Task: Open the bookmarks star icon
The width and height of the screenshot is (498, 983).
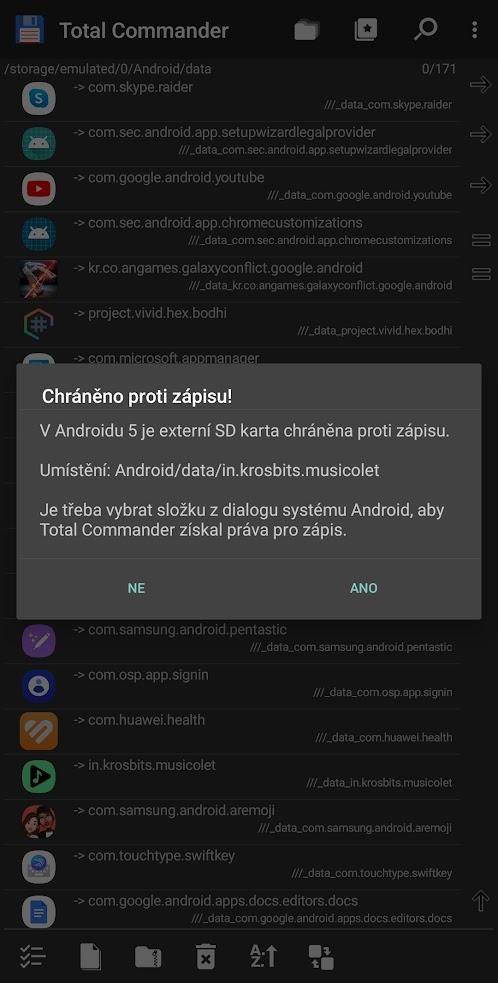Action: (x=366, y=29)
